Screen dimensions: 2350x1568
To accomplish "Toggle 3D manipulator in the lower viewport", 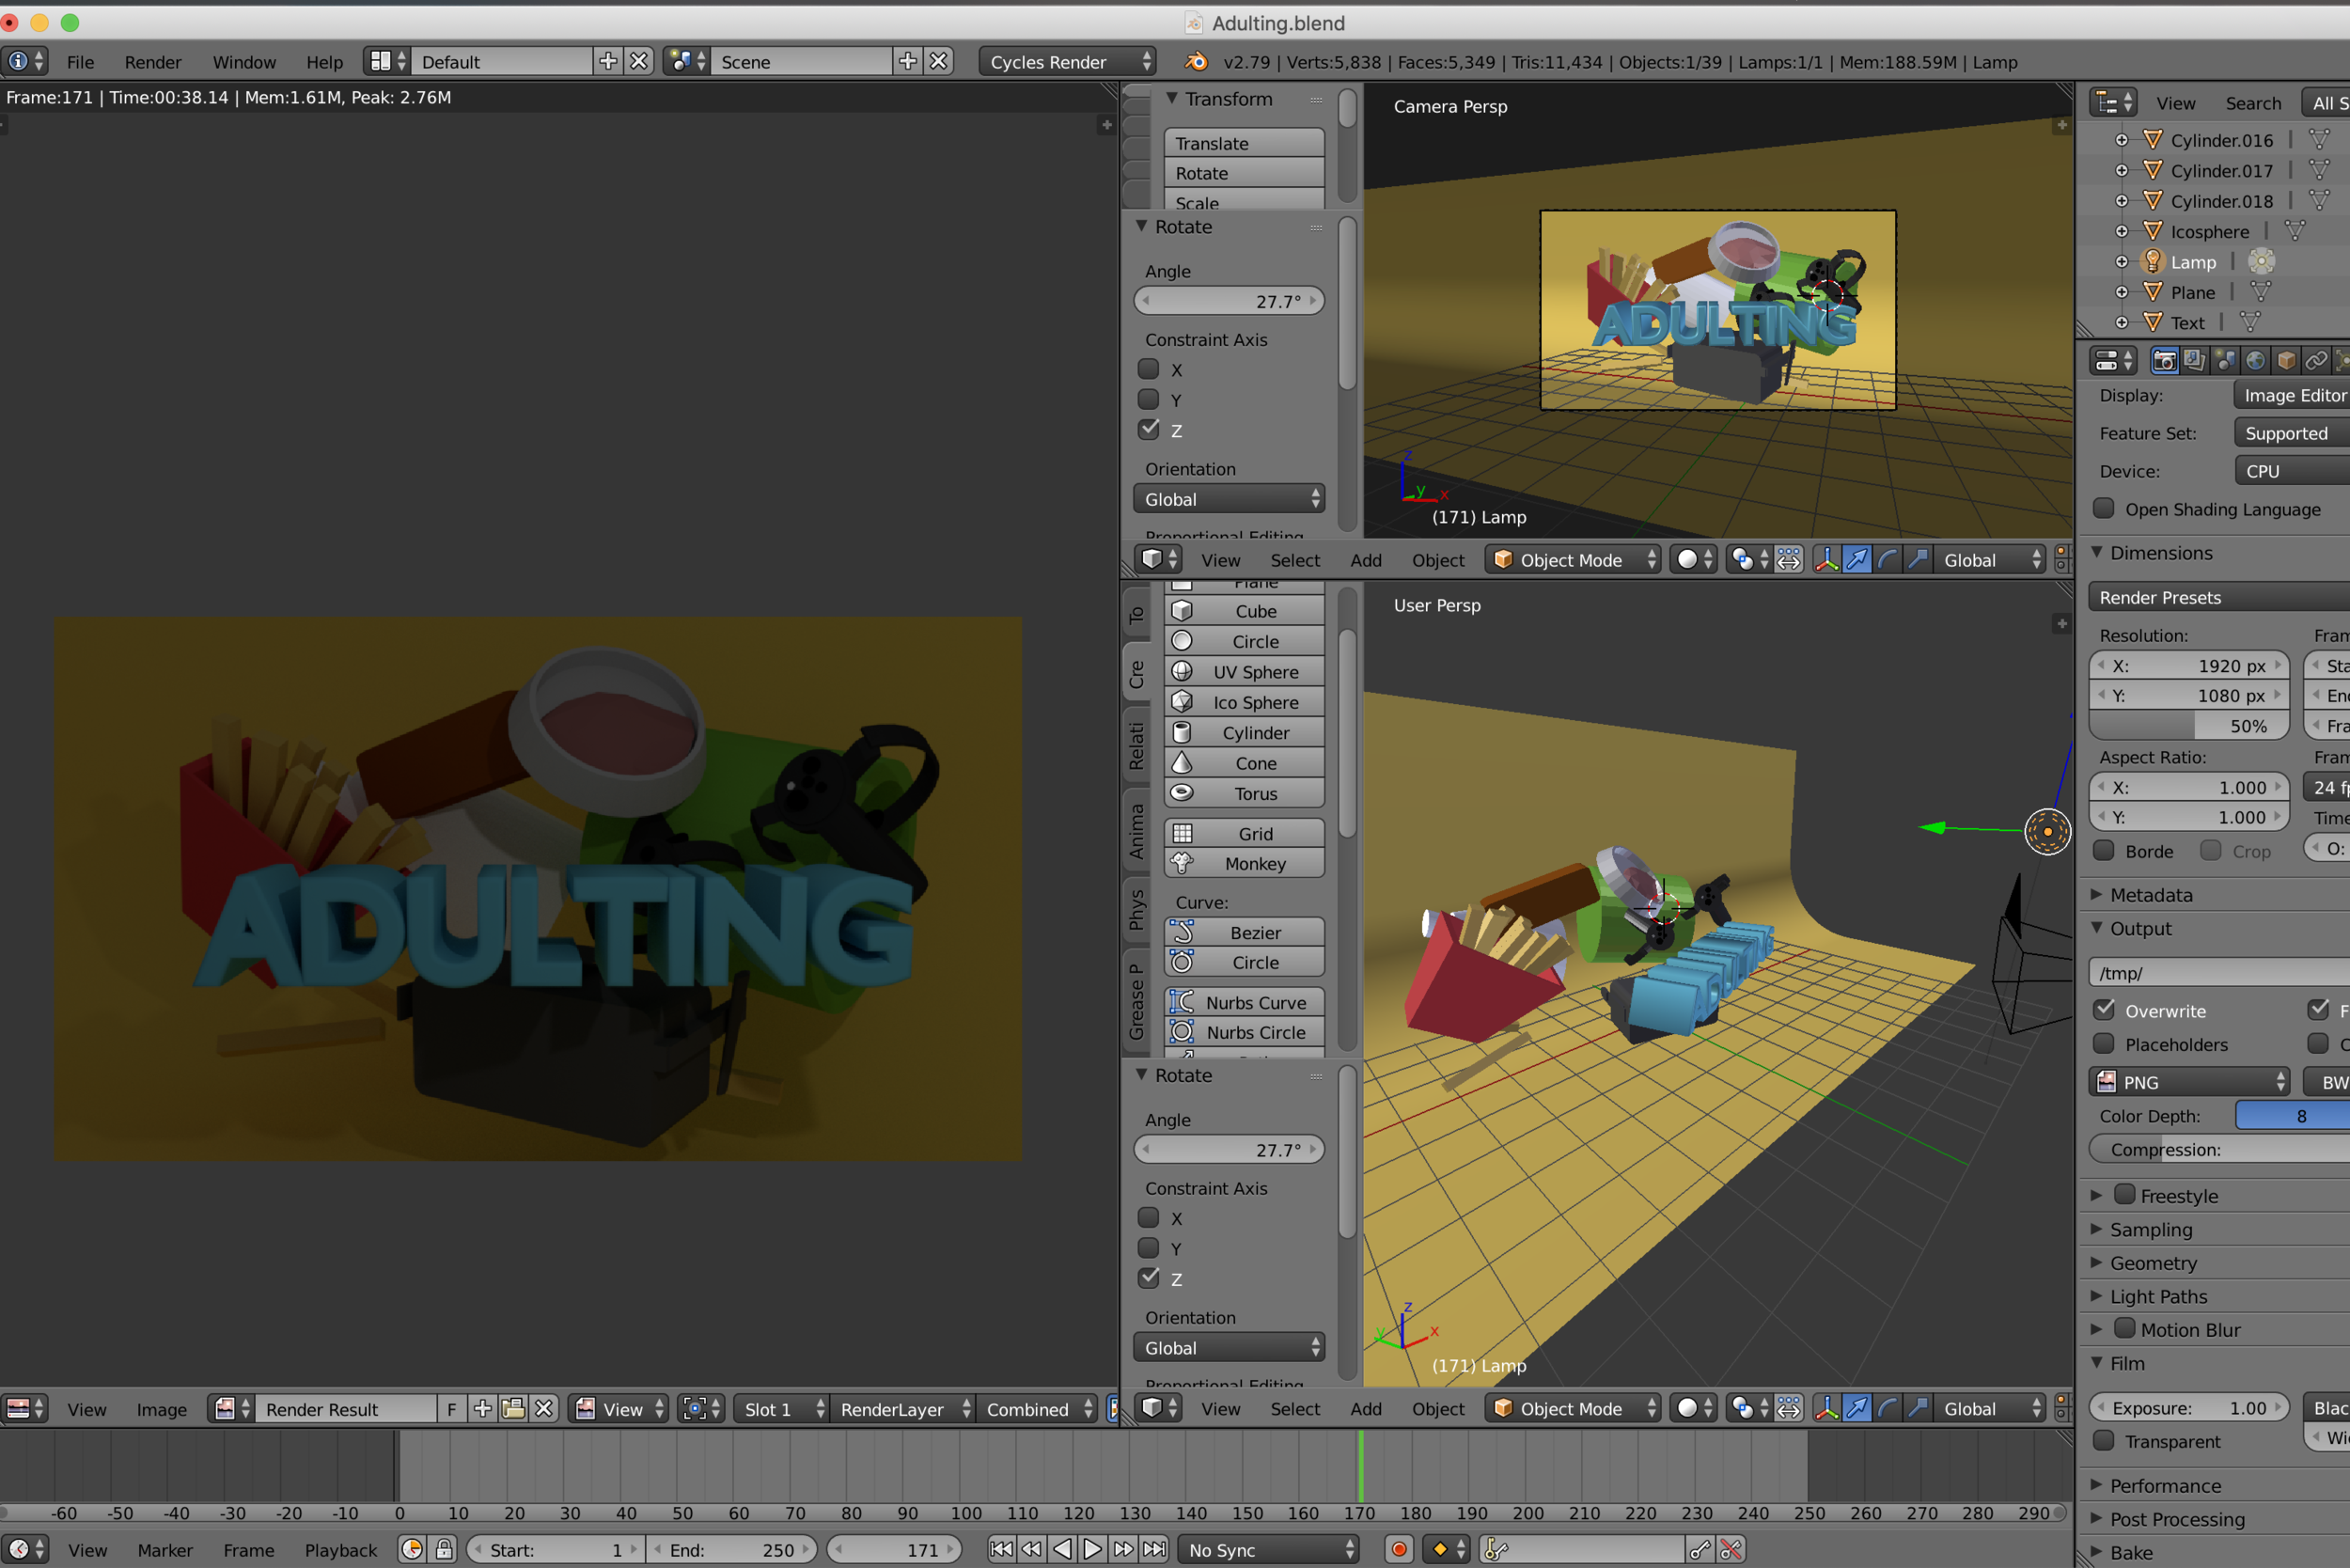I will click(x=1826, y=1408).
